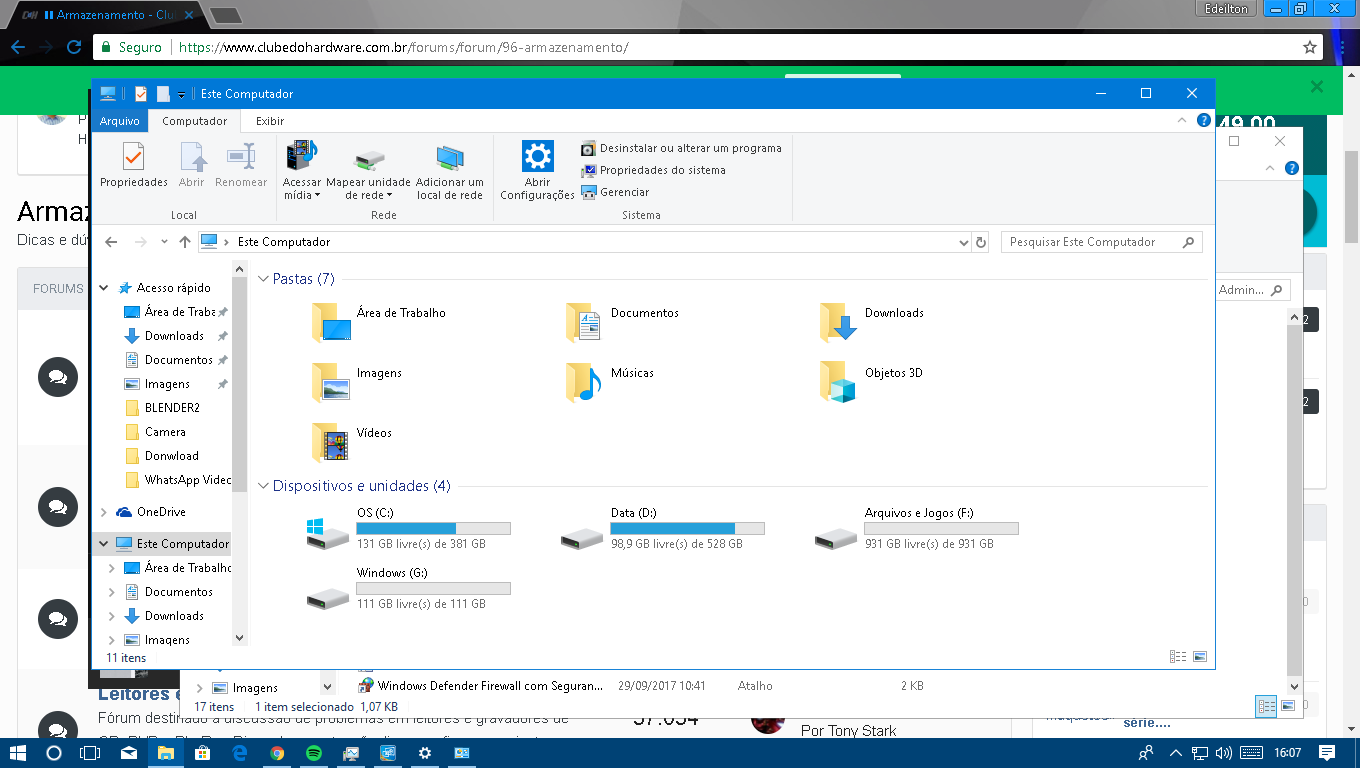
Task: Close the green banner in Chrome
Action: click(1317, 87)
